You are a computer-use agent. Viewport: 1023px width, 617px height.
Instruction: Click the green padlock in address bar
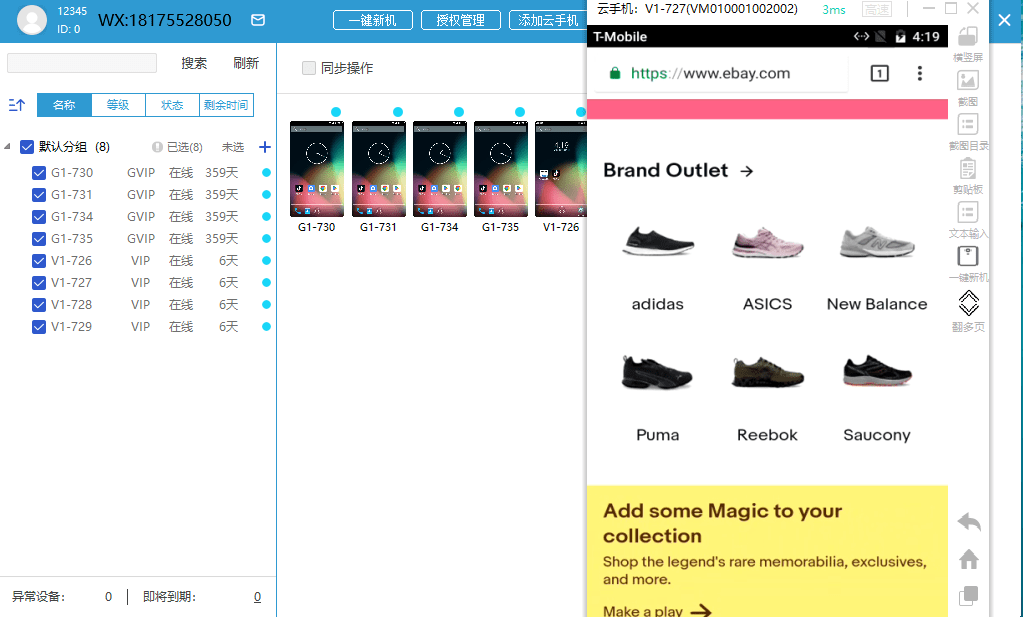615,73
